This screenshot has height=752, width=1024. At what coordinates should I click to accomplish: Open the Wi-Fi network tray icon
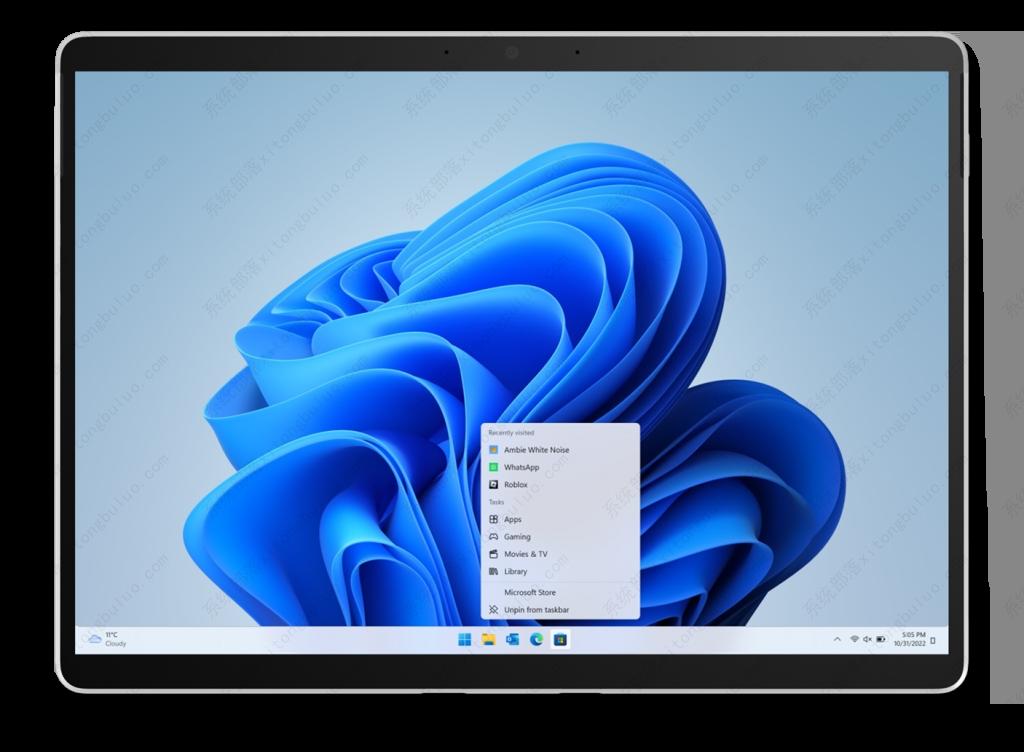[x=854, y=639]
